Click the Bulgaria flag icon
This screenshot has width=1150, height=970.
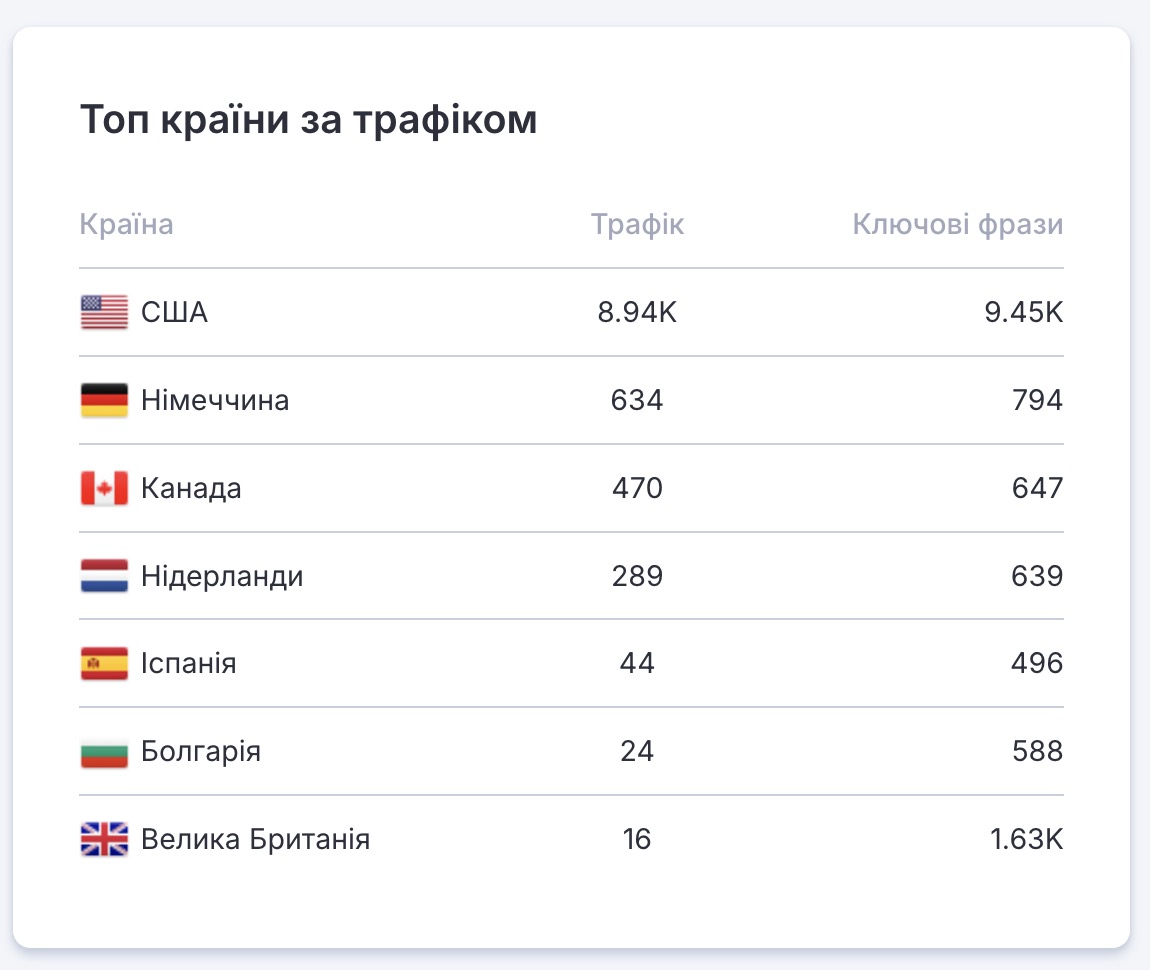[104, 752]
